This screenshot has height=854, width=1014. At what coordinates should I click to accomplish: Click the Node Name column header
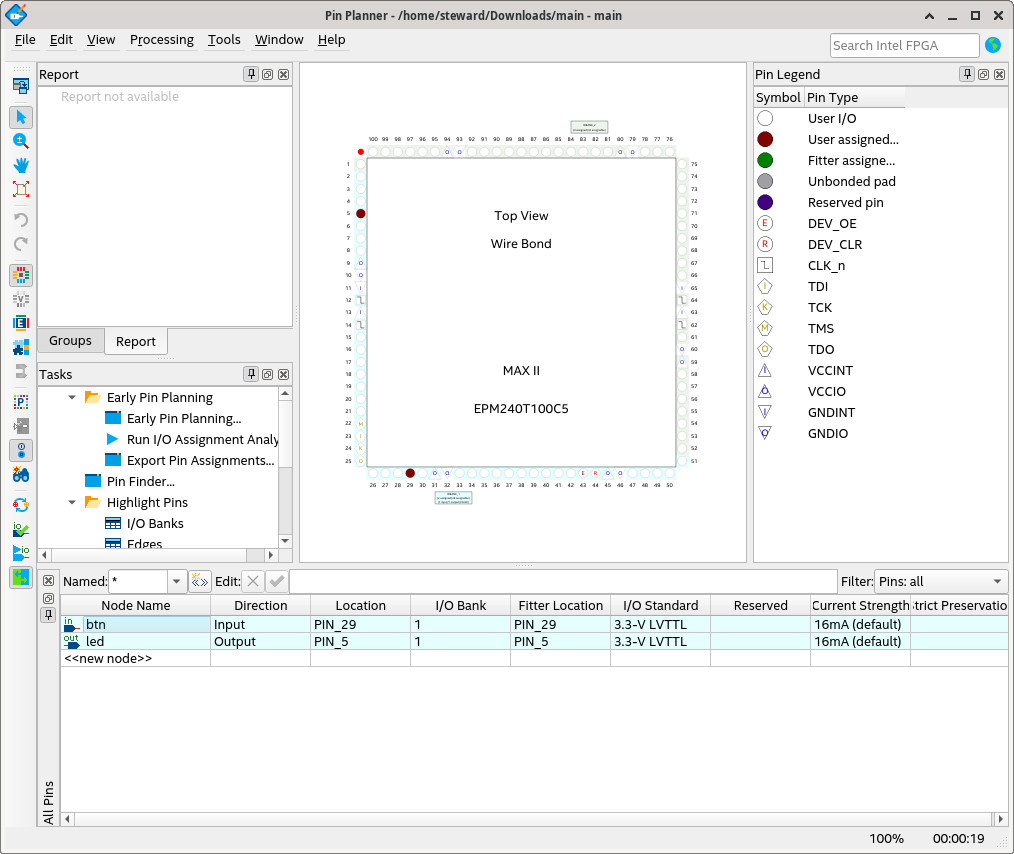tap(136, 606)
